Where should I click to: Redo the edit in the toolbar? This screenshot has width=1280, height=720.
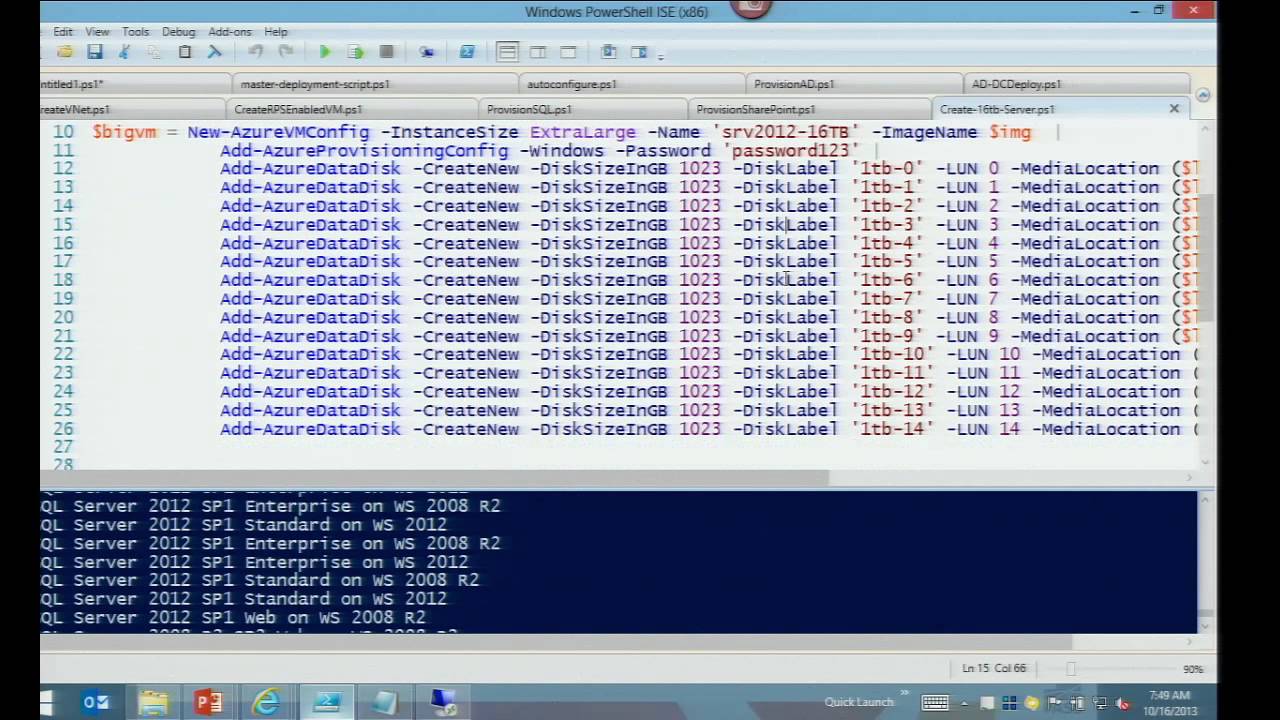[286, 52]
